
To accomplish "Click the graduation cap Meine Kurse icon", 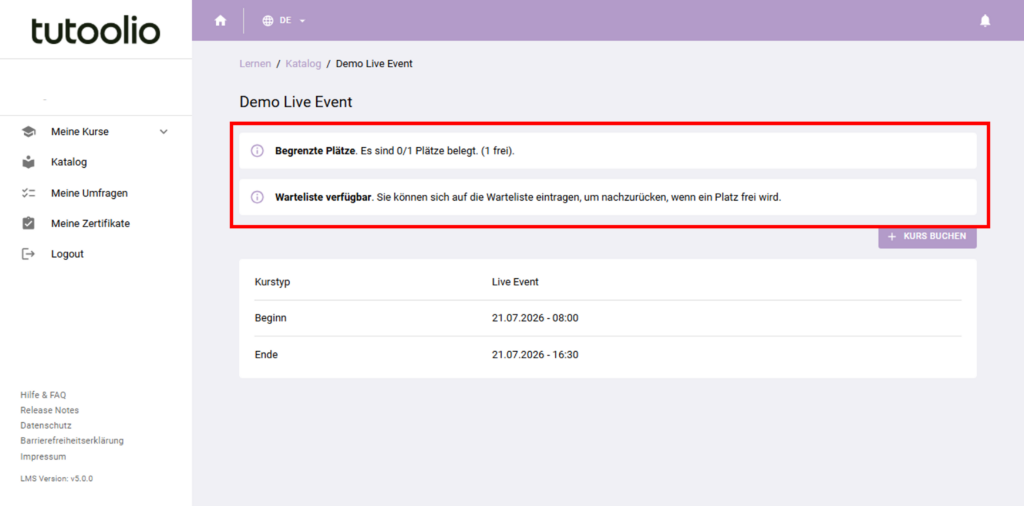I will (28, 131).
